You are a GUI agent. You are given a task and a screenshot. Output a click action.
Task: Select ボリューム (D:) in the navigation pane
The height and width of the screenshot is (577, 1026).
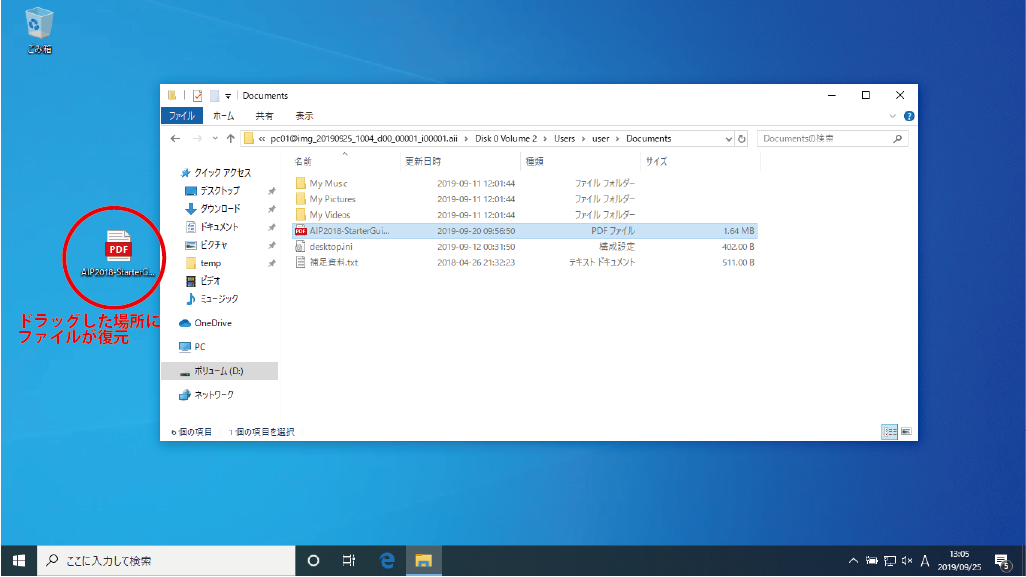[218, 371]
